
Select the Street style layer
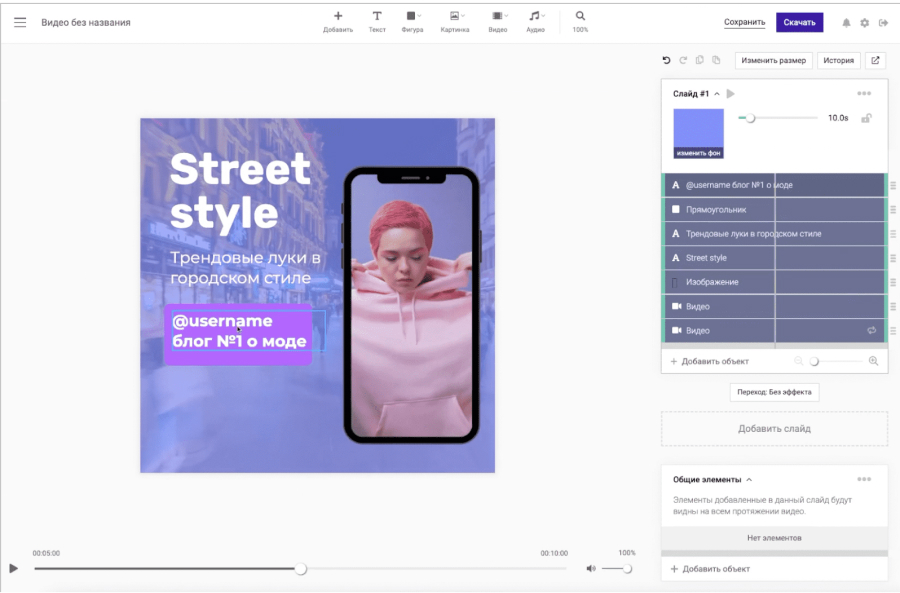tap(774, 258)
